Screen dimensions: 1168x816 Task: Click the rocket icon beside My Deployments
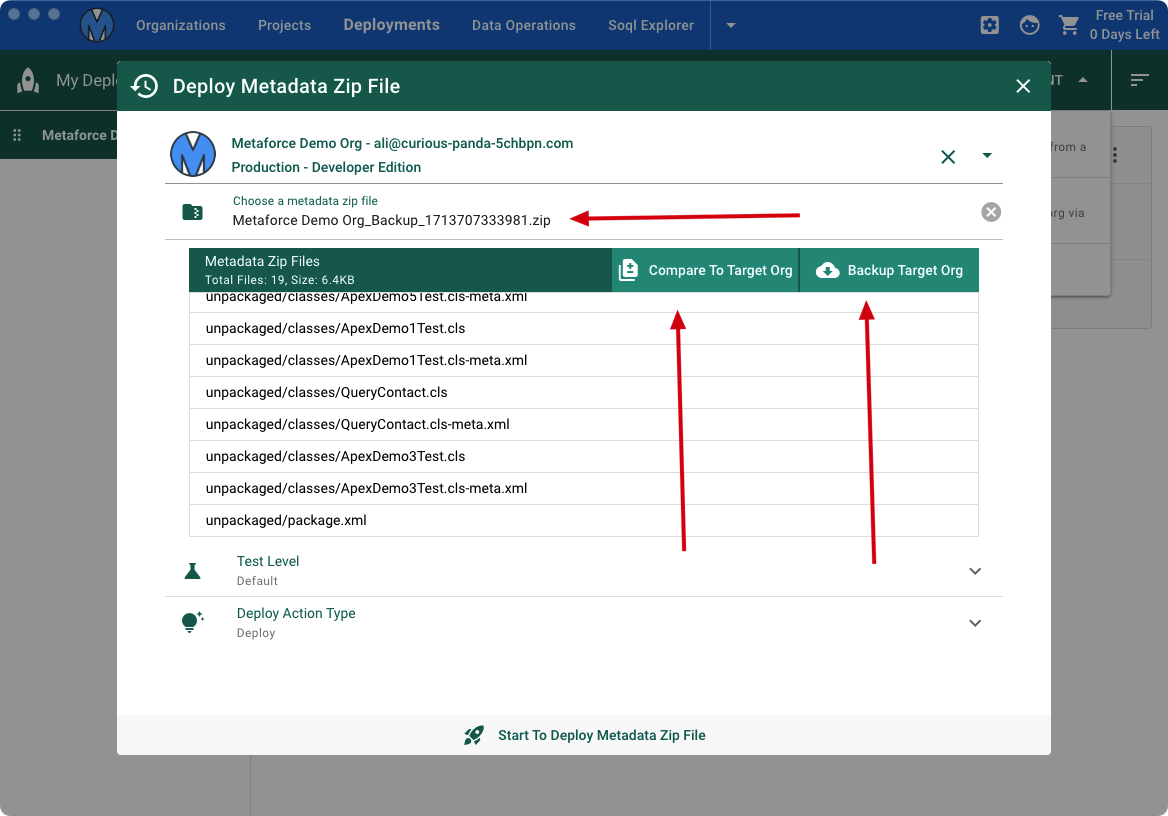[28, 80]
